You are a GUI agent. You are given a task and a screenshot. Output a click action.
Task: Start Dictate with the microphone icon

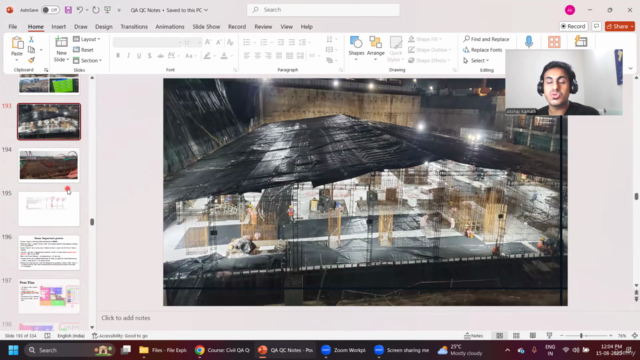529,42
